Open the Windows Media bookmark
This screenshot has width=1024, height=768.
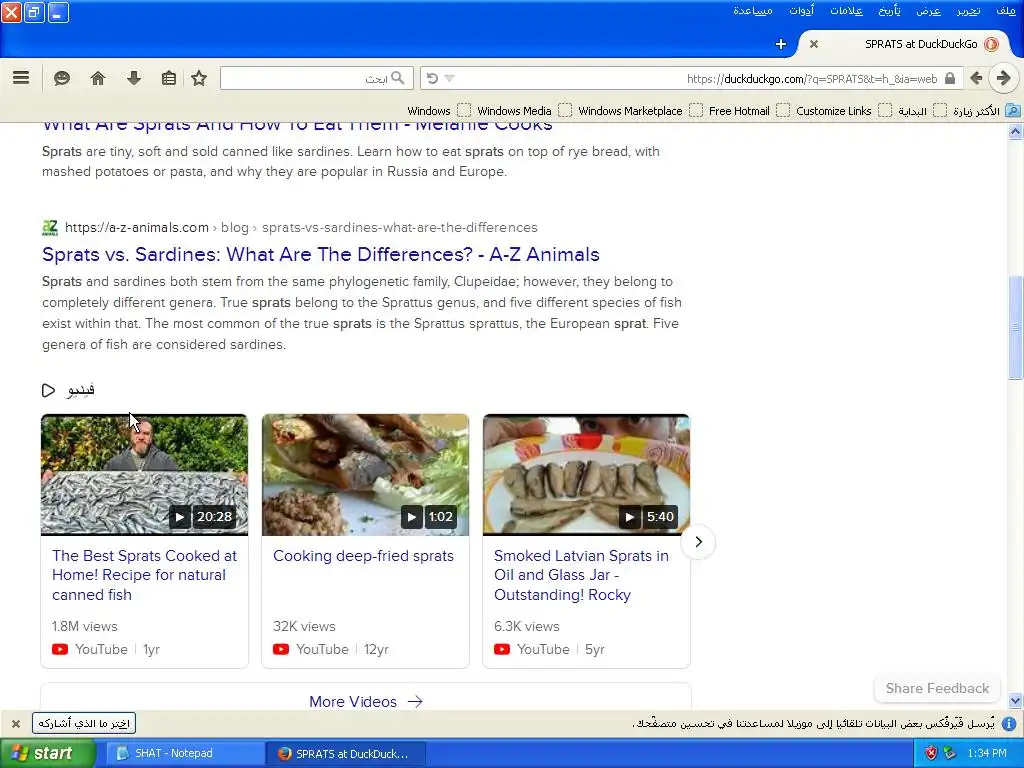pos(524,111)
